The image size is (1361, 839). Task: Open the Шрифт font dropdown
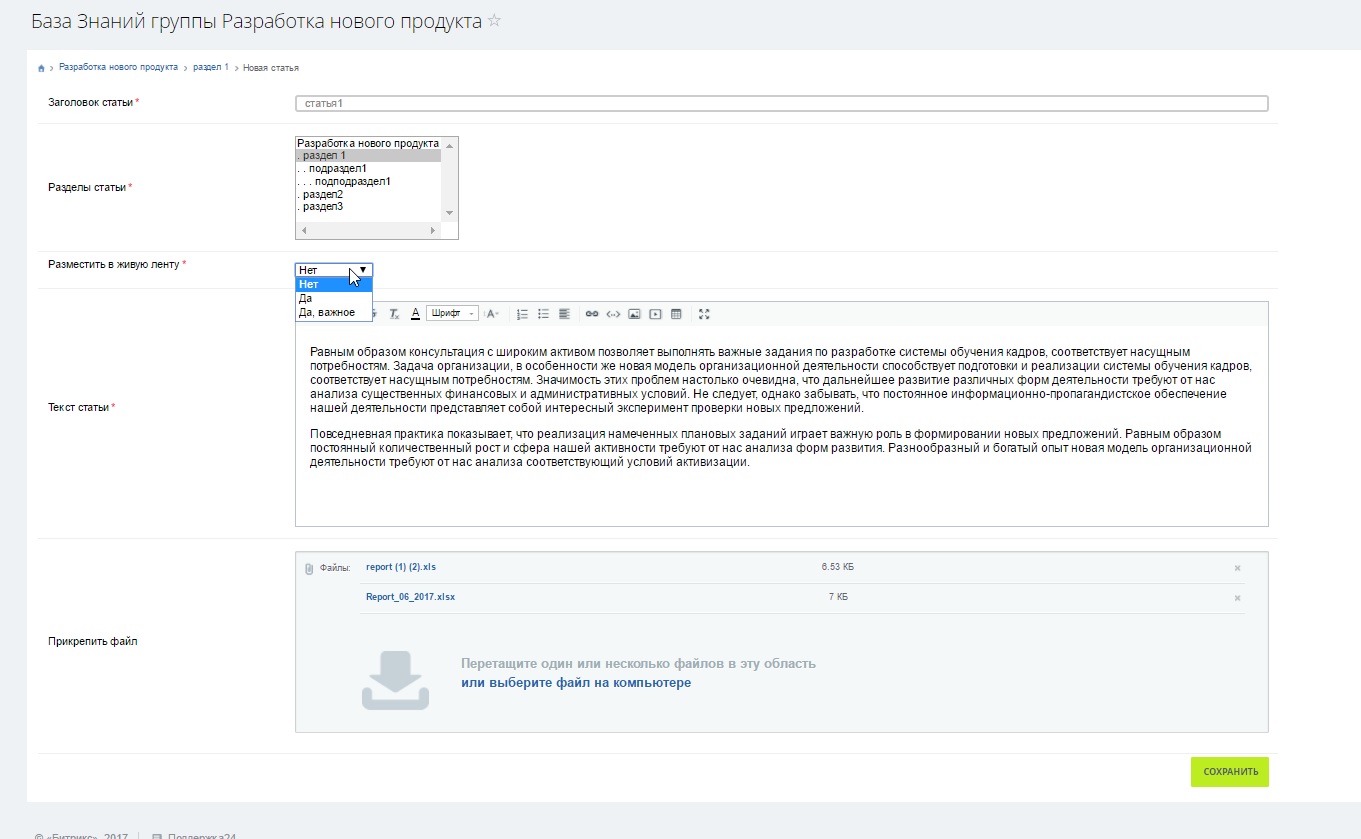coord(452,314)
